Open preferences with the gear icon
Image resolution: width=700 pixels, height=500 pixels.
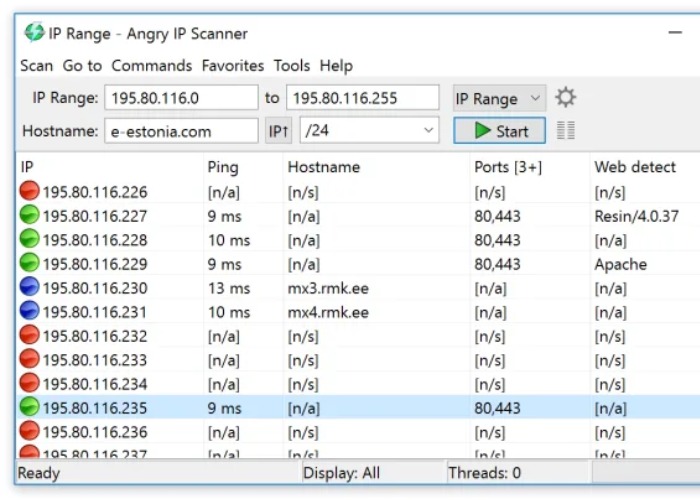[566, 97]
